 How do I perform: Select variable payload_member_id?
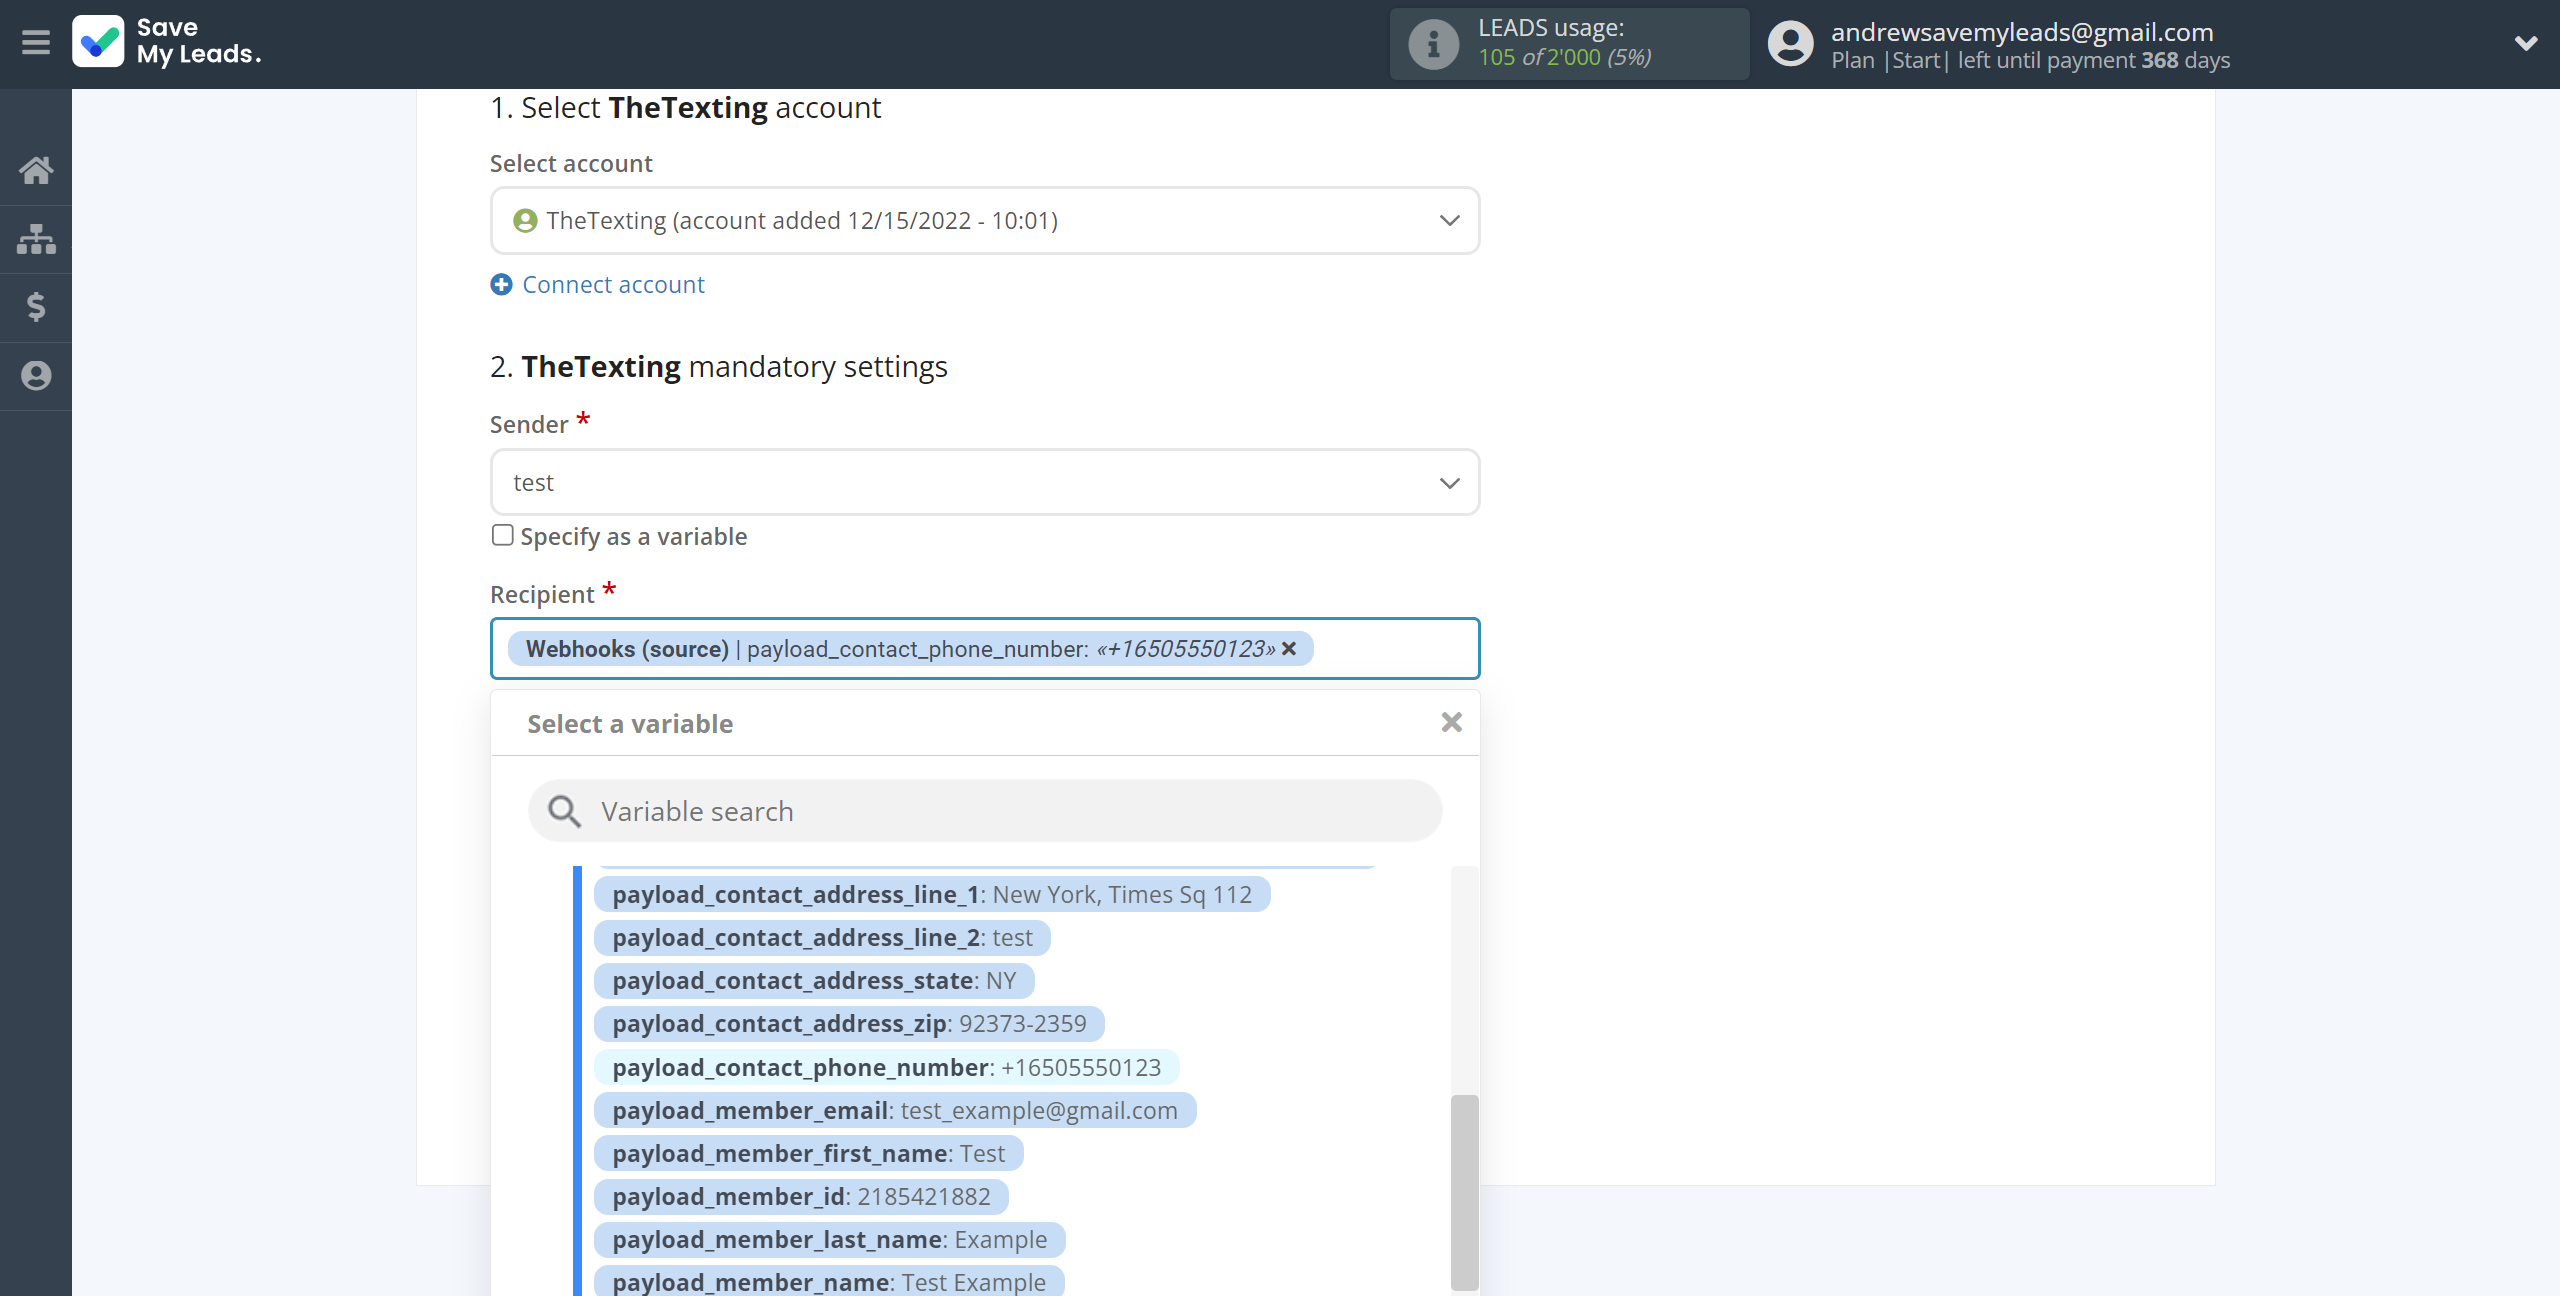coord(801,1197)
